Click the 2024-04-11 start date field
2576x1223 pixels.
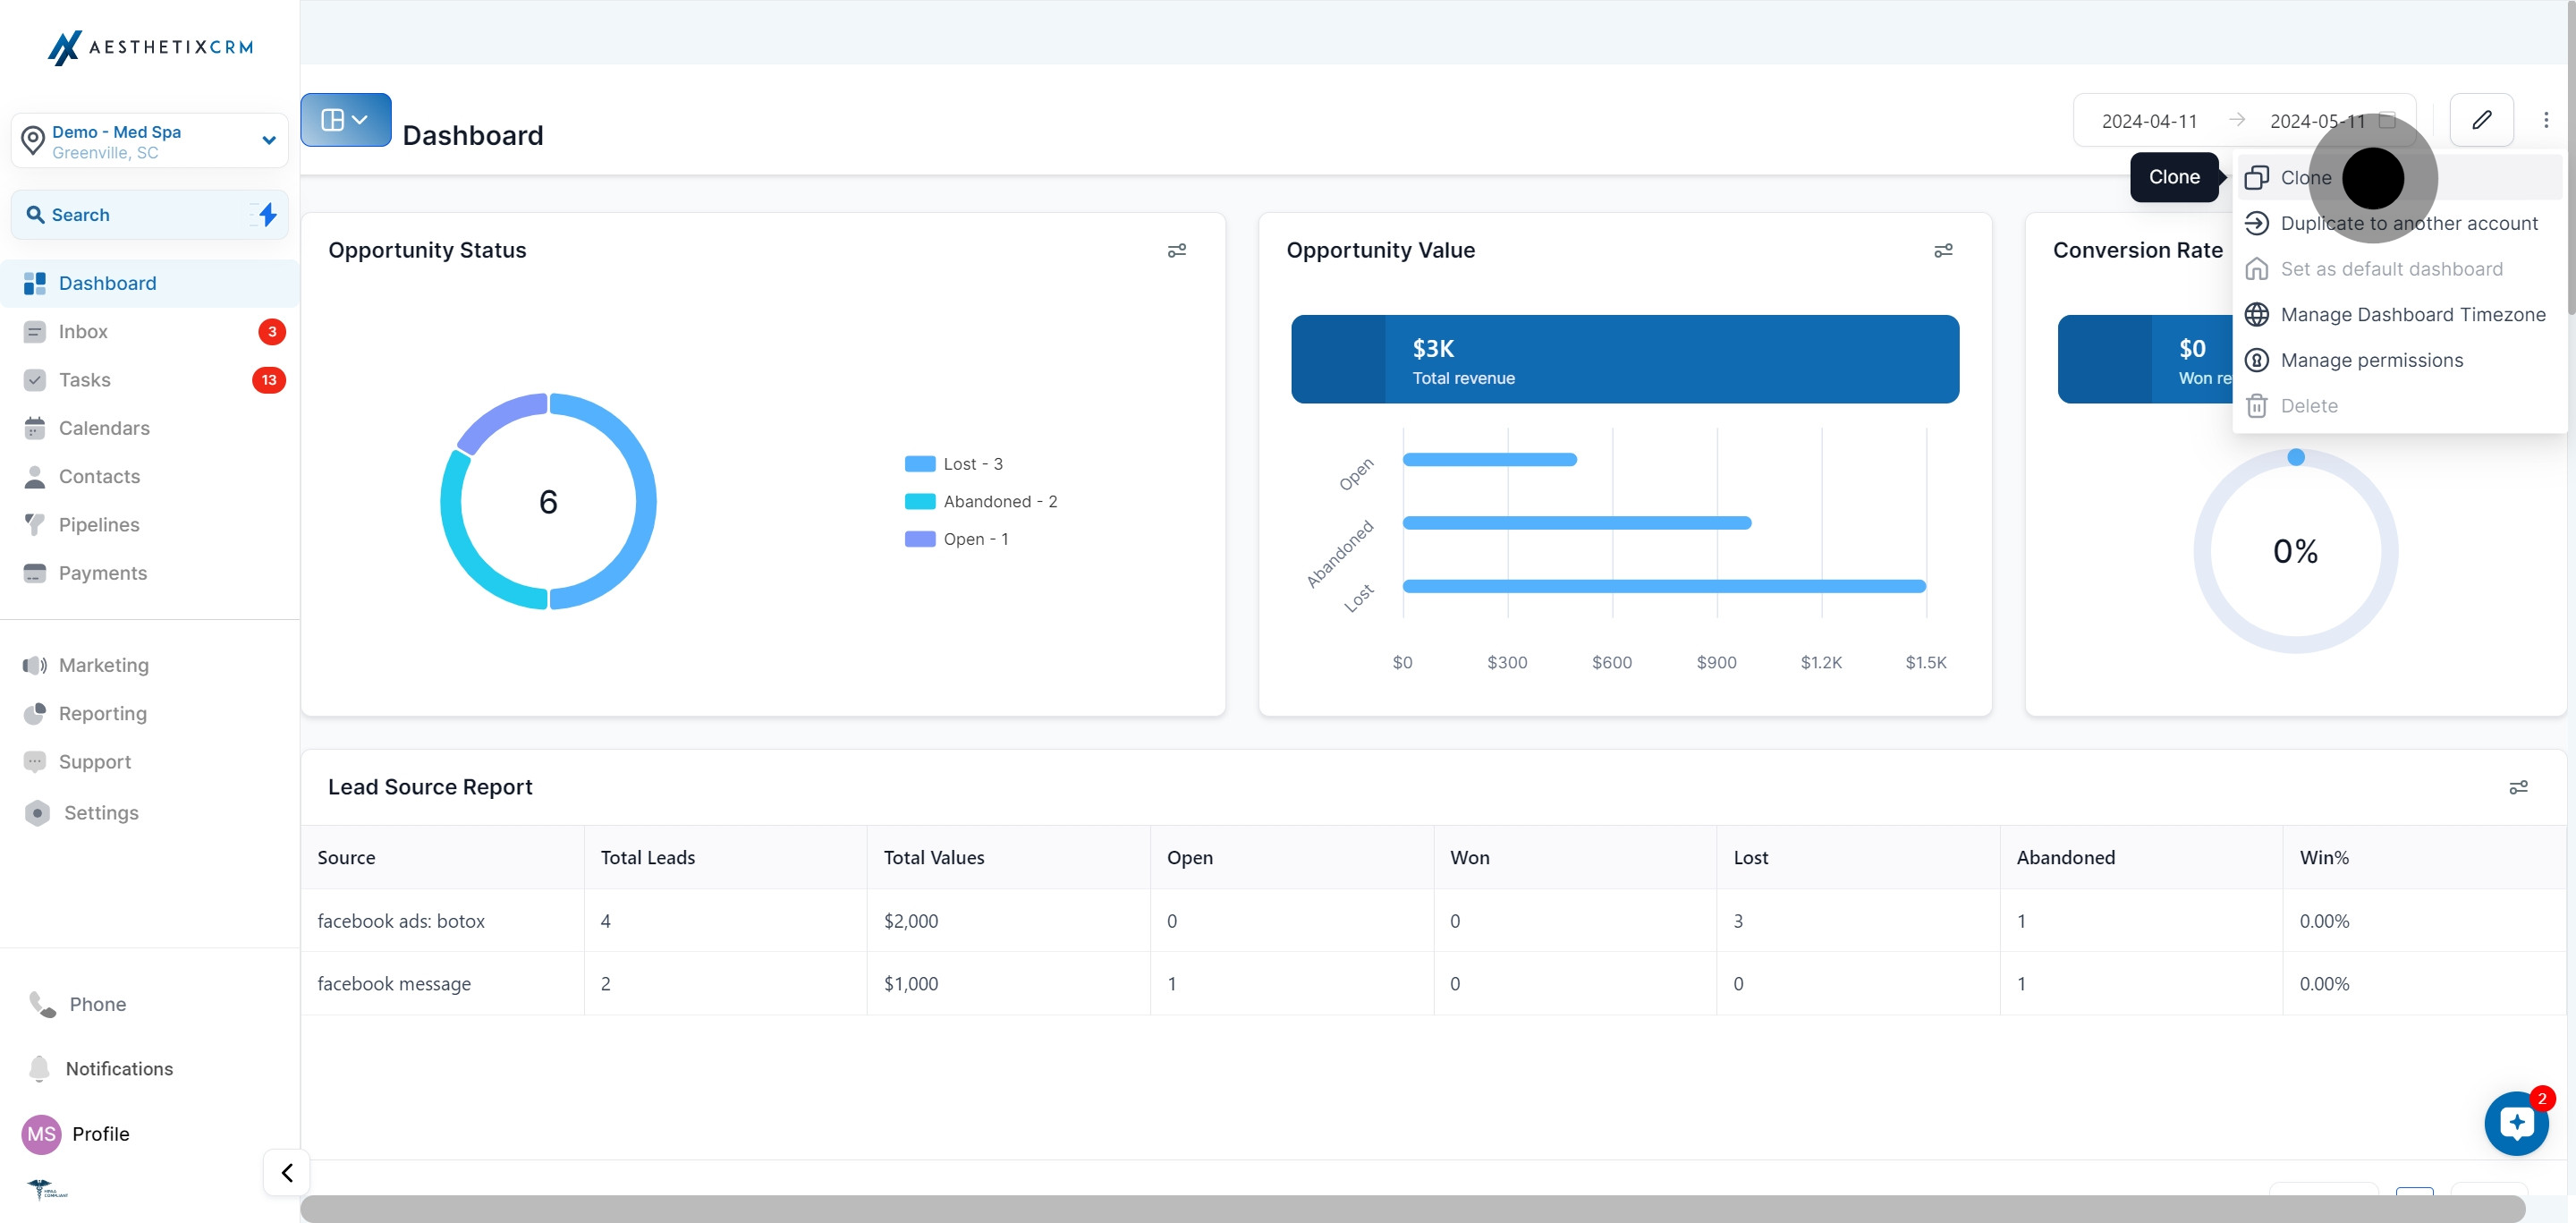coord(2149,121)
